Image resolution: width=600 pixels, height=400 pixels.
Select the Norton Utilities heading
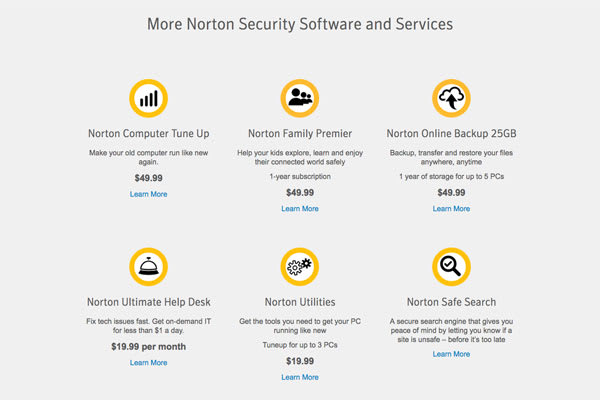pyautogui.click(x=299, y=301)
